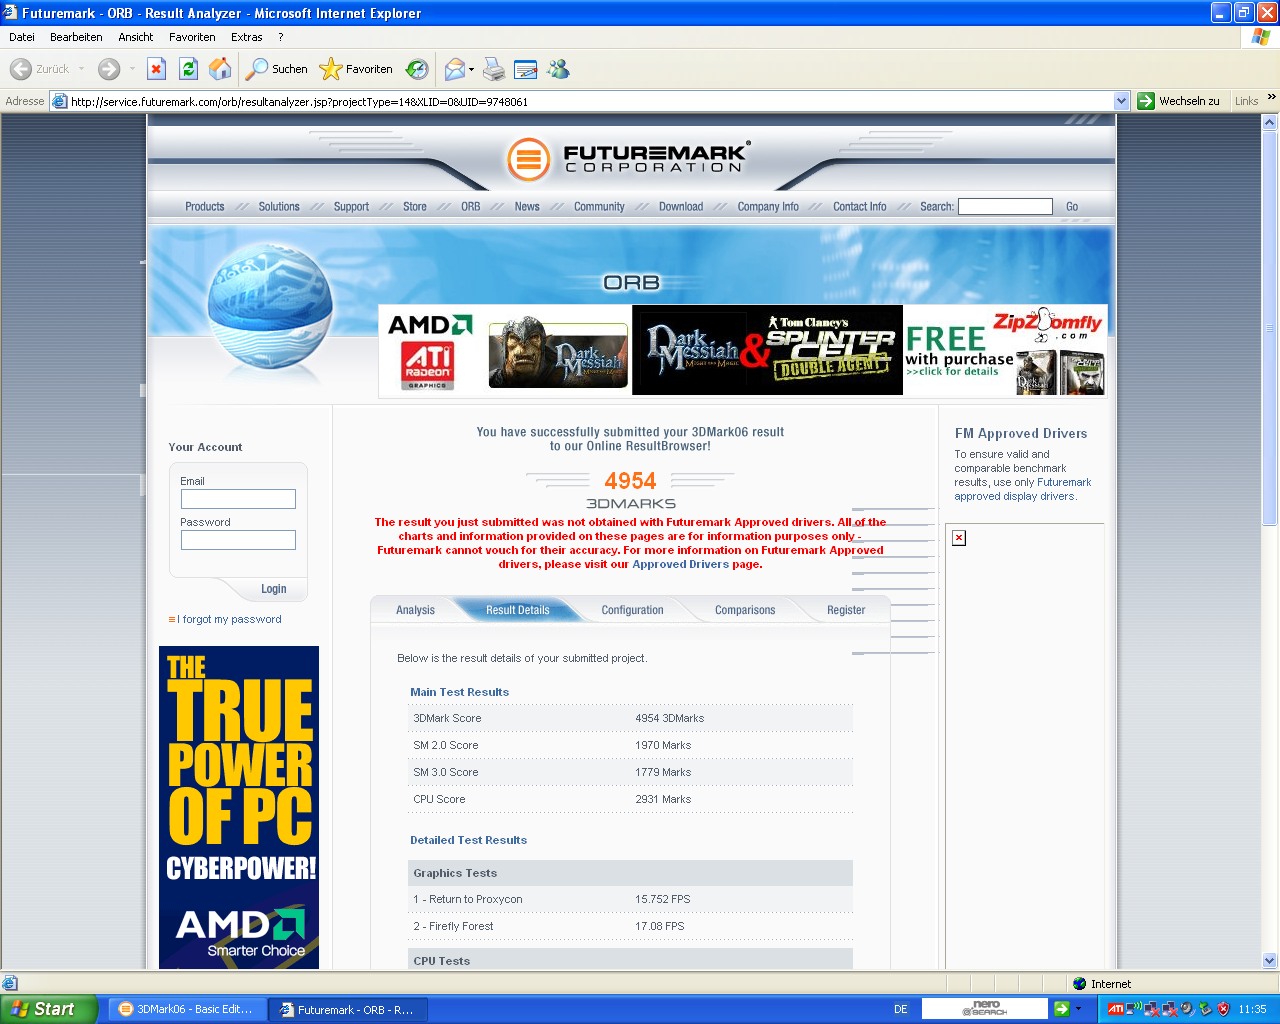Viewport: 1280px width, 1024px height.
Task: Click the Nero search green arrow button
Action: [1062, 1009]
